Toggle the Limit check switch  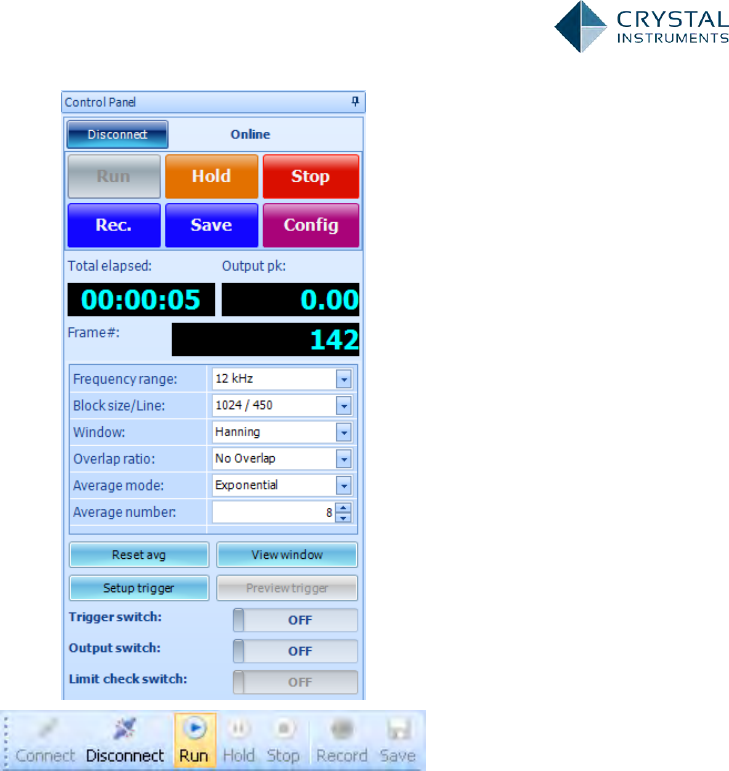tap(295, 682)
